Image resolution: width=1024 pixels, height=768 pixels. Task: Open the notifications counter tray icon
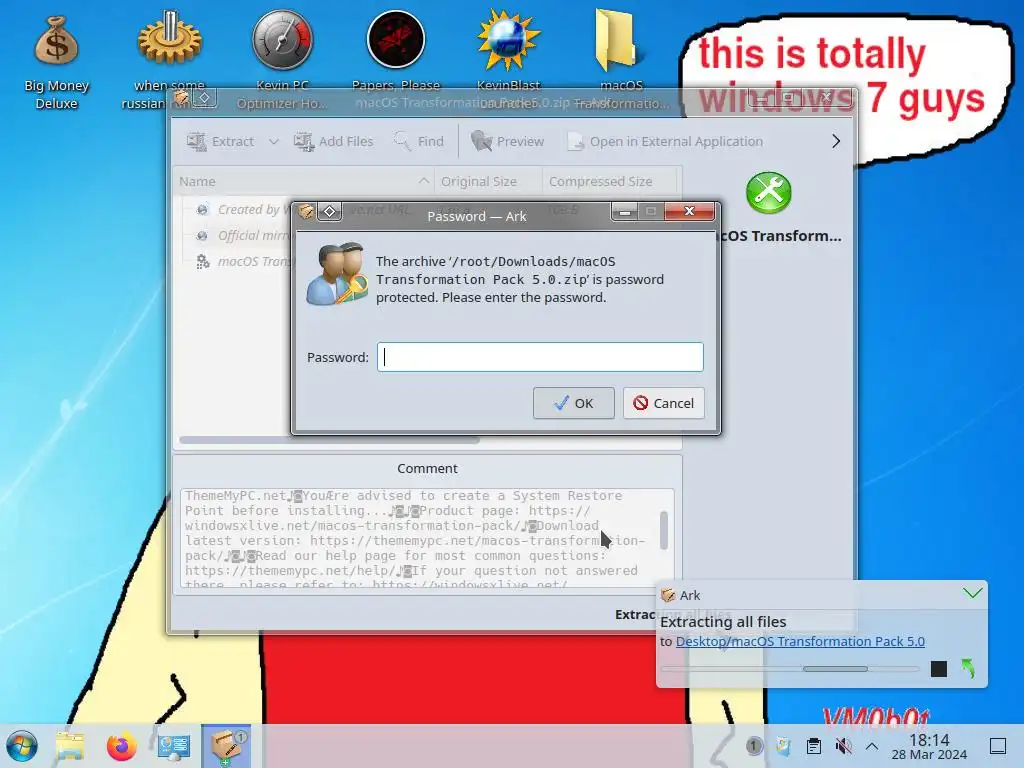(754, 746)
